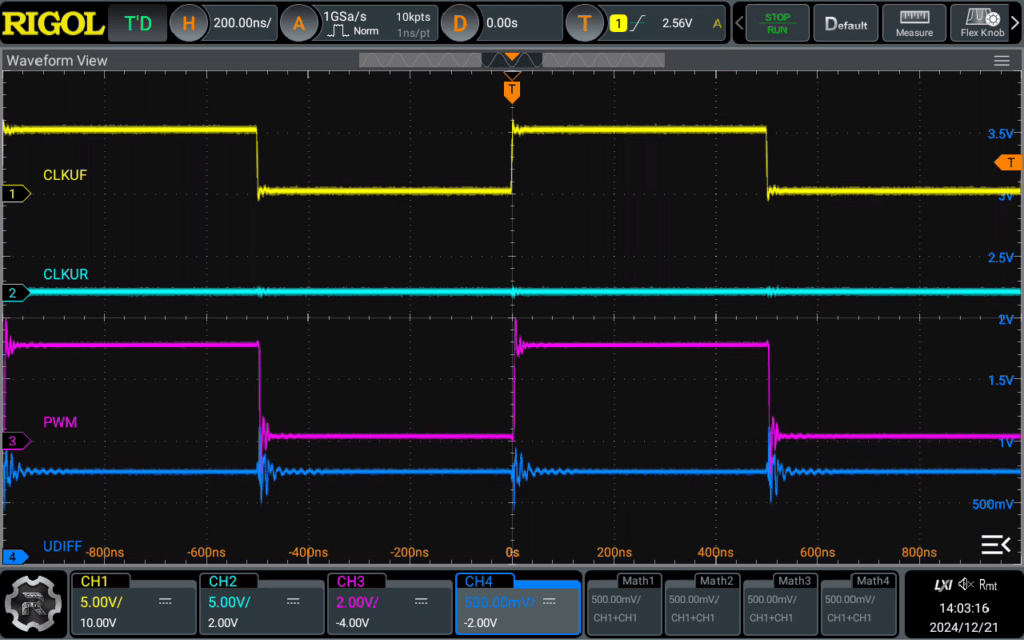Open the Waveform View hamburger menu
Image resolution: width=1024 pixels, height=643 pixels.
1001,61
